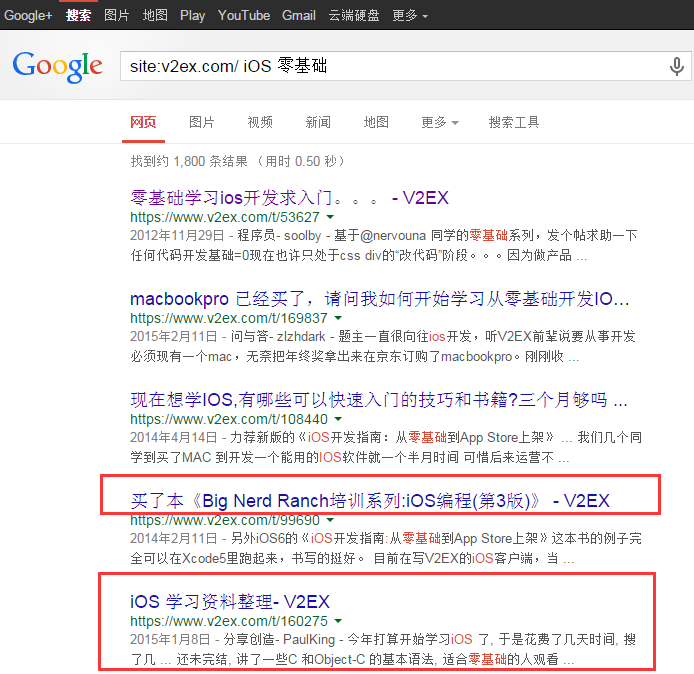This screenshot has height=674, width=694.
Task: Switch to the 视频 results tab
Action: click(260, 122)
